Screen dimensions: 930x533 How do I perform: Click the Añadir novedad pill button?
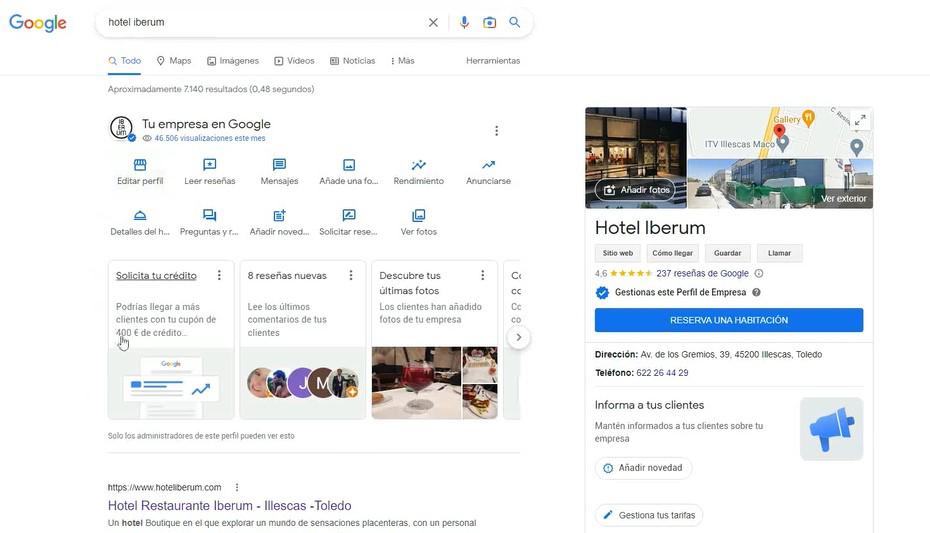pyautogui.click(x=643, y=468)
